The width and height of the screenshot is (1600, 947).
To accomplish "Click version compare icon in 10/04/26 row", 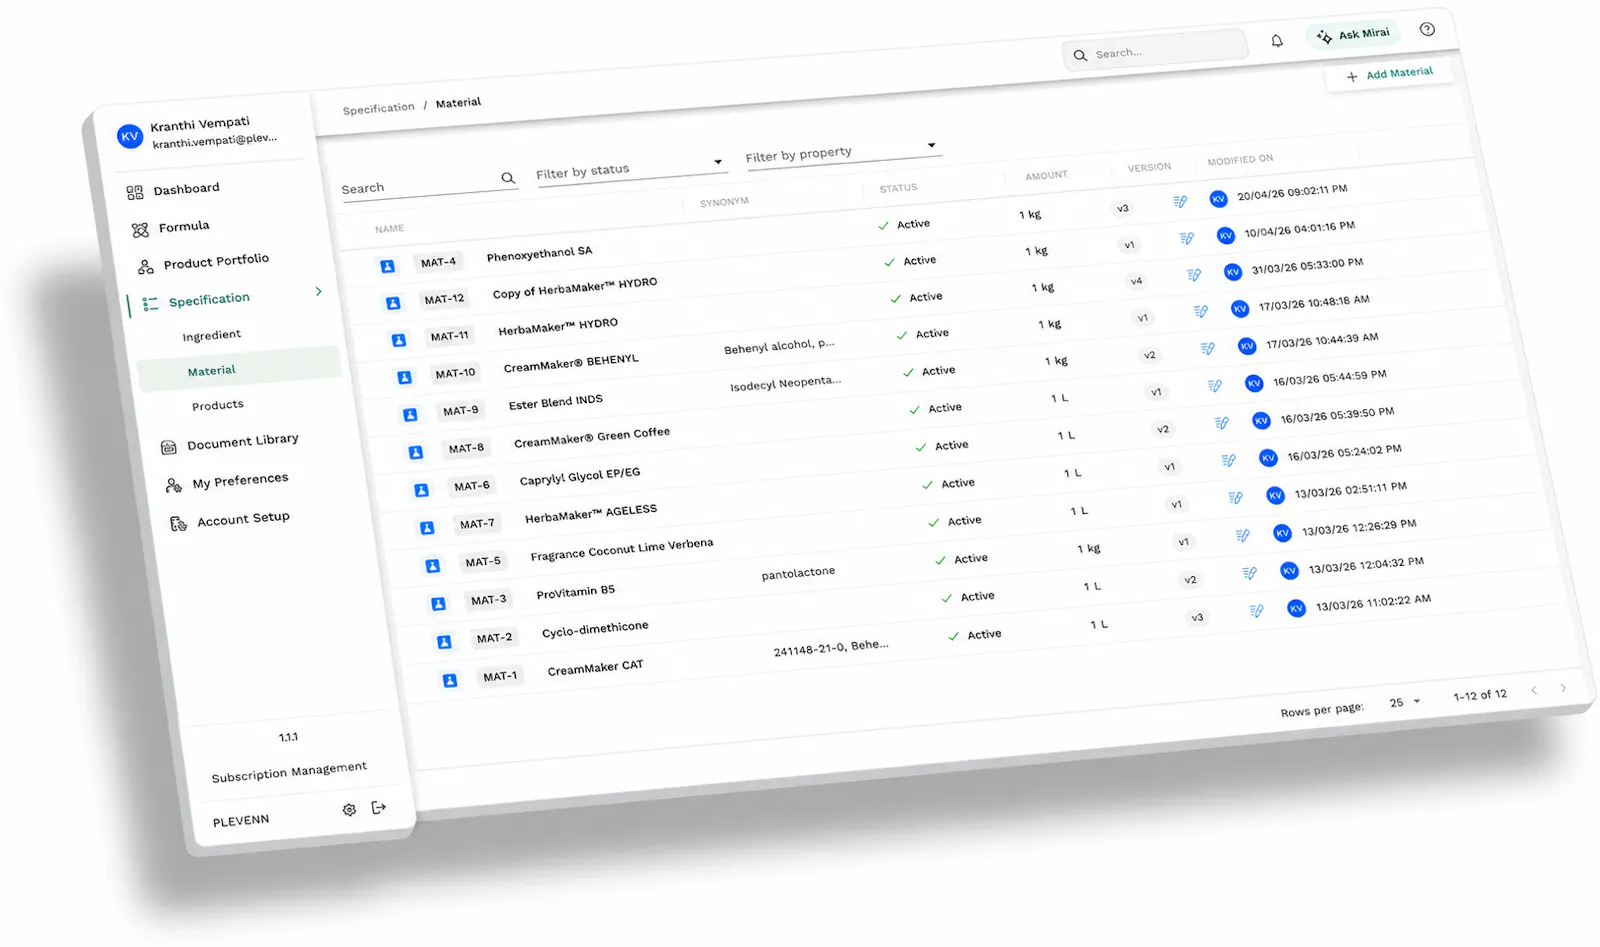I will [1187, 238].
